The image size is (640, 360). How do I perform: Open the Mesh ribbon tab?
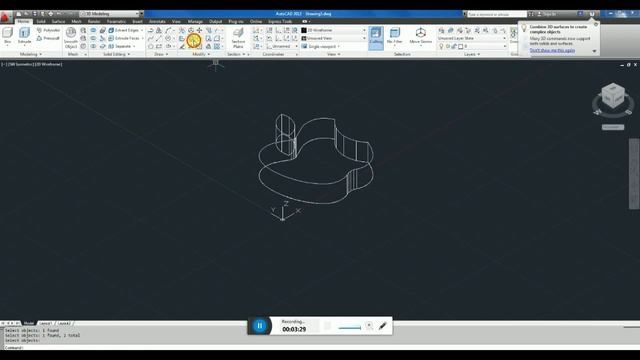(76, 21)
